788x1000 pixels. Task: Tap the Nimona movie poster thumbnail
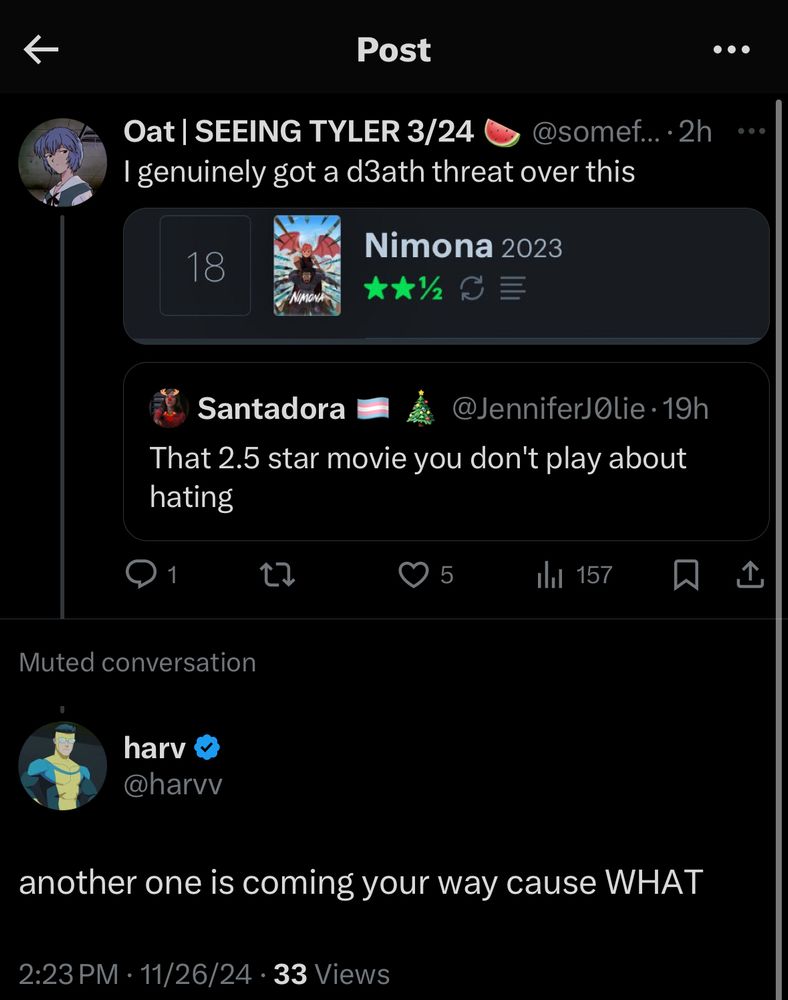pos(307,265)
